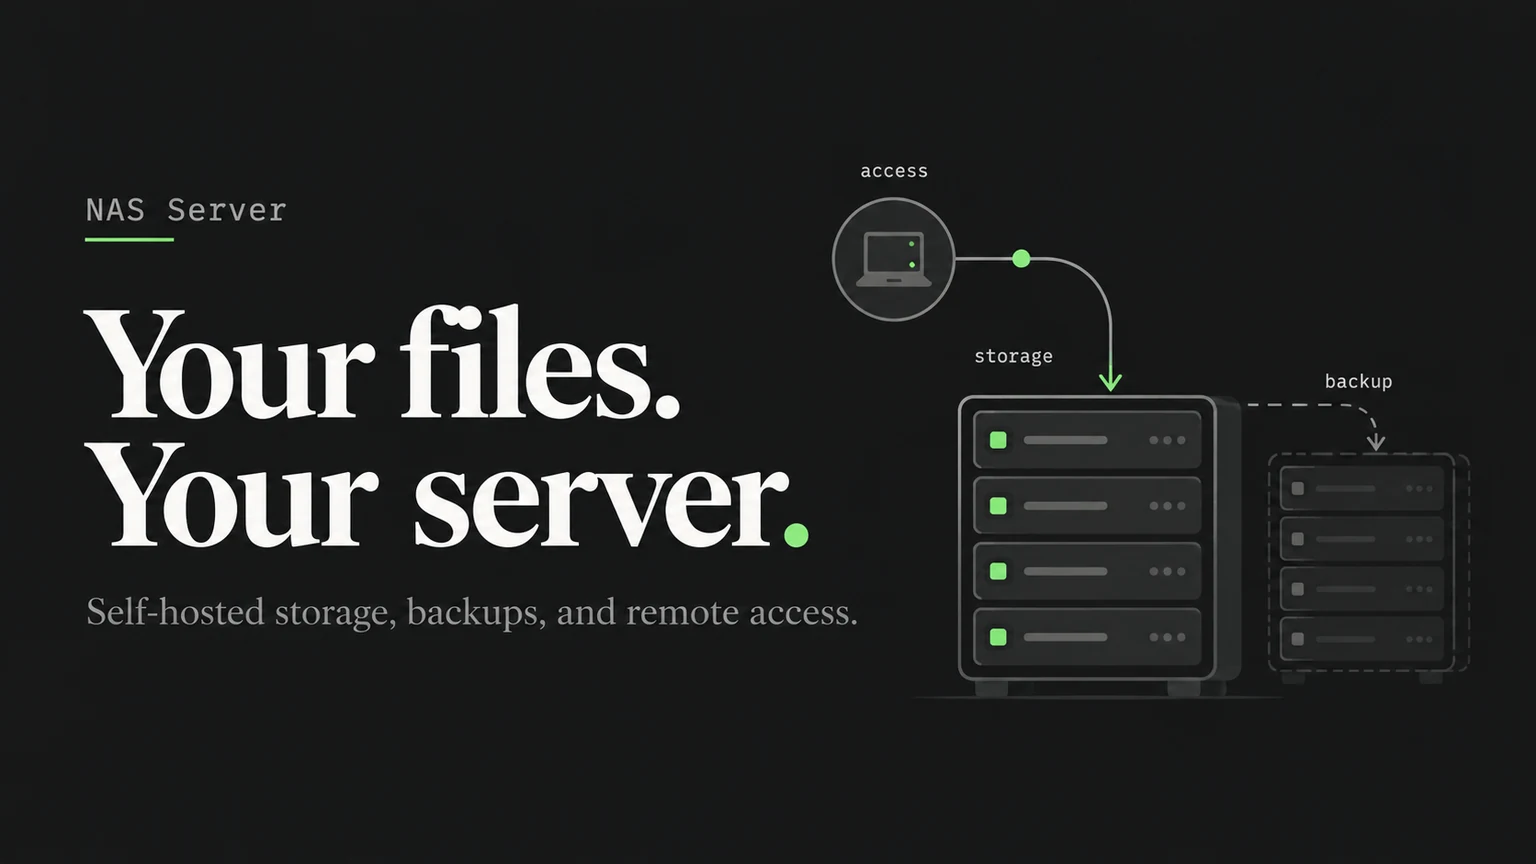The width and height of the screenshot is (1536, 864).
Task: Click the "backup" label text
Action: (x=1358, y=381)
